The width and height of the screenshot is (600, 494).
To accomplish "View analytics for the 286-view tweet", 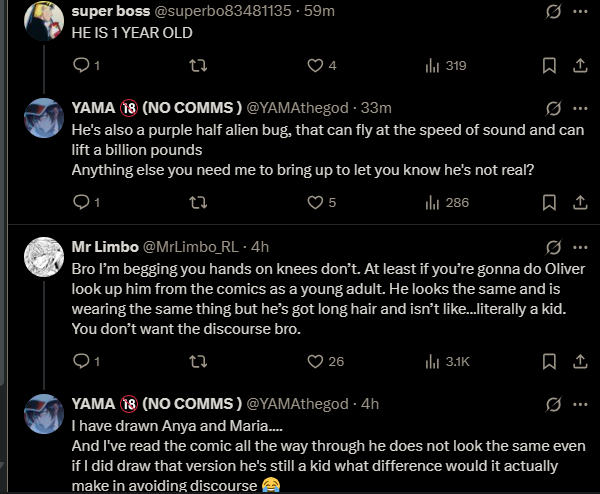I will pyautogui.click(x=447, y=202).
